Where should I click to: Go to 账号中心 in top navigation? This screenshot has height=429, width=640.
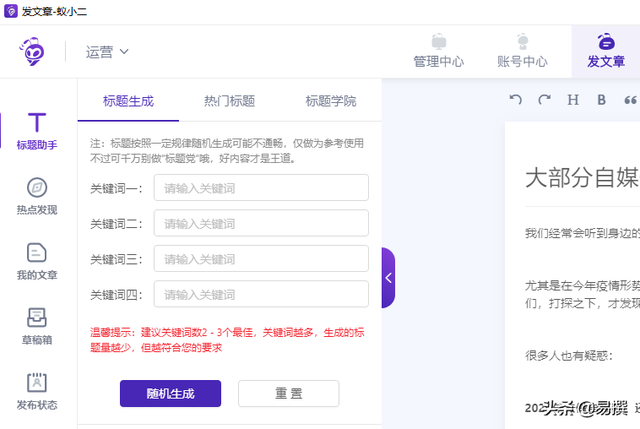tap(522, 51)
